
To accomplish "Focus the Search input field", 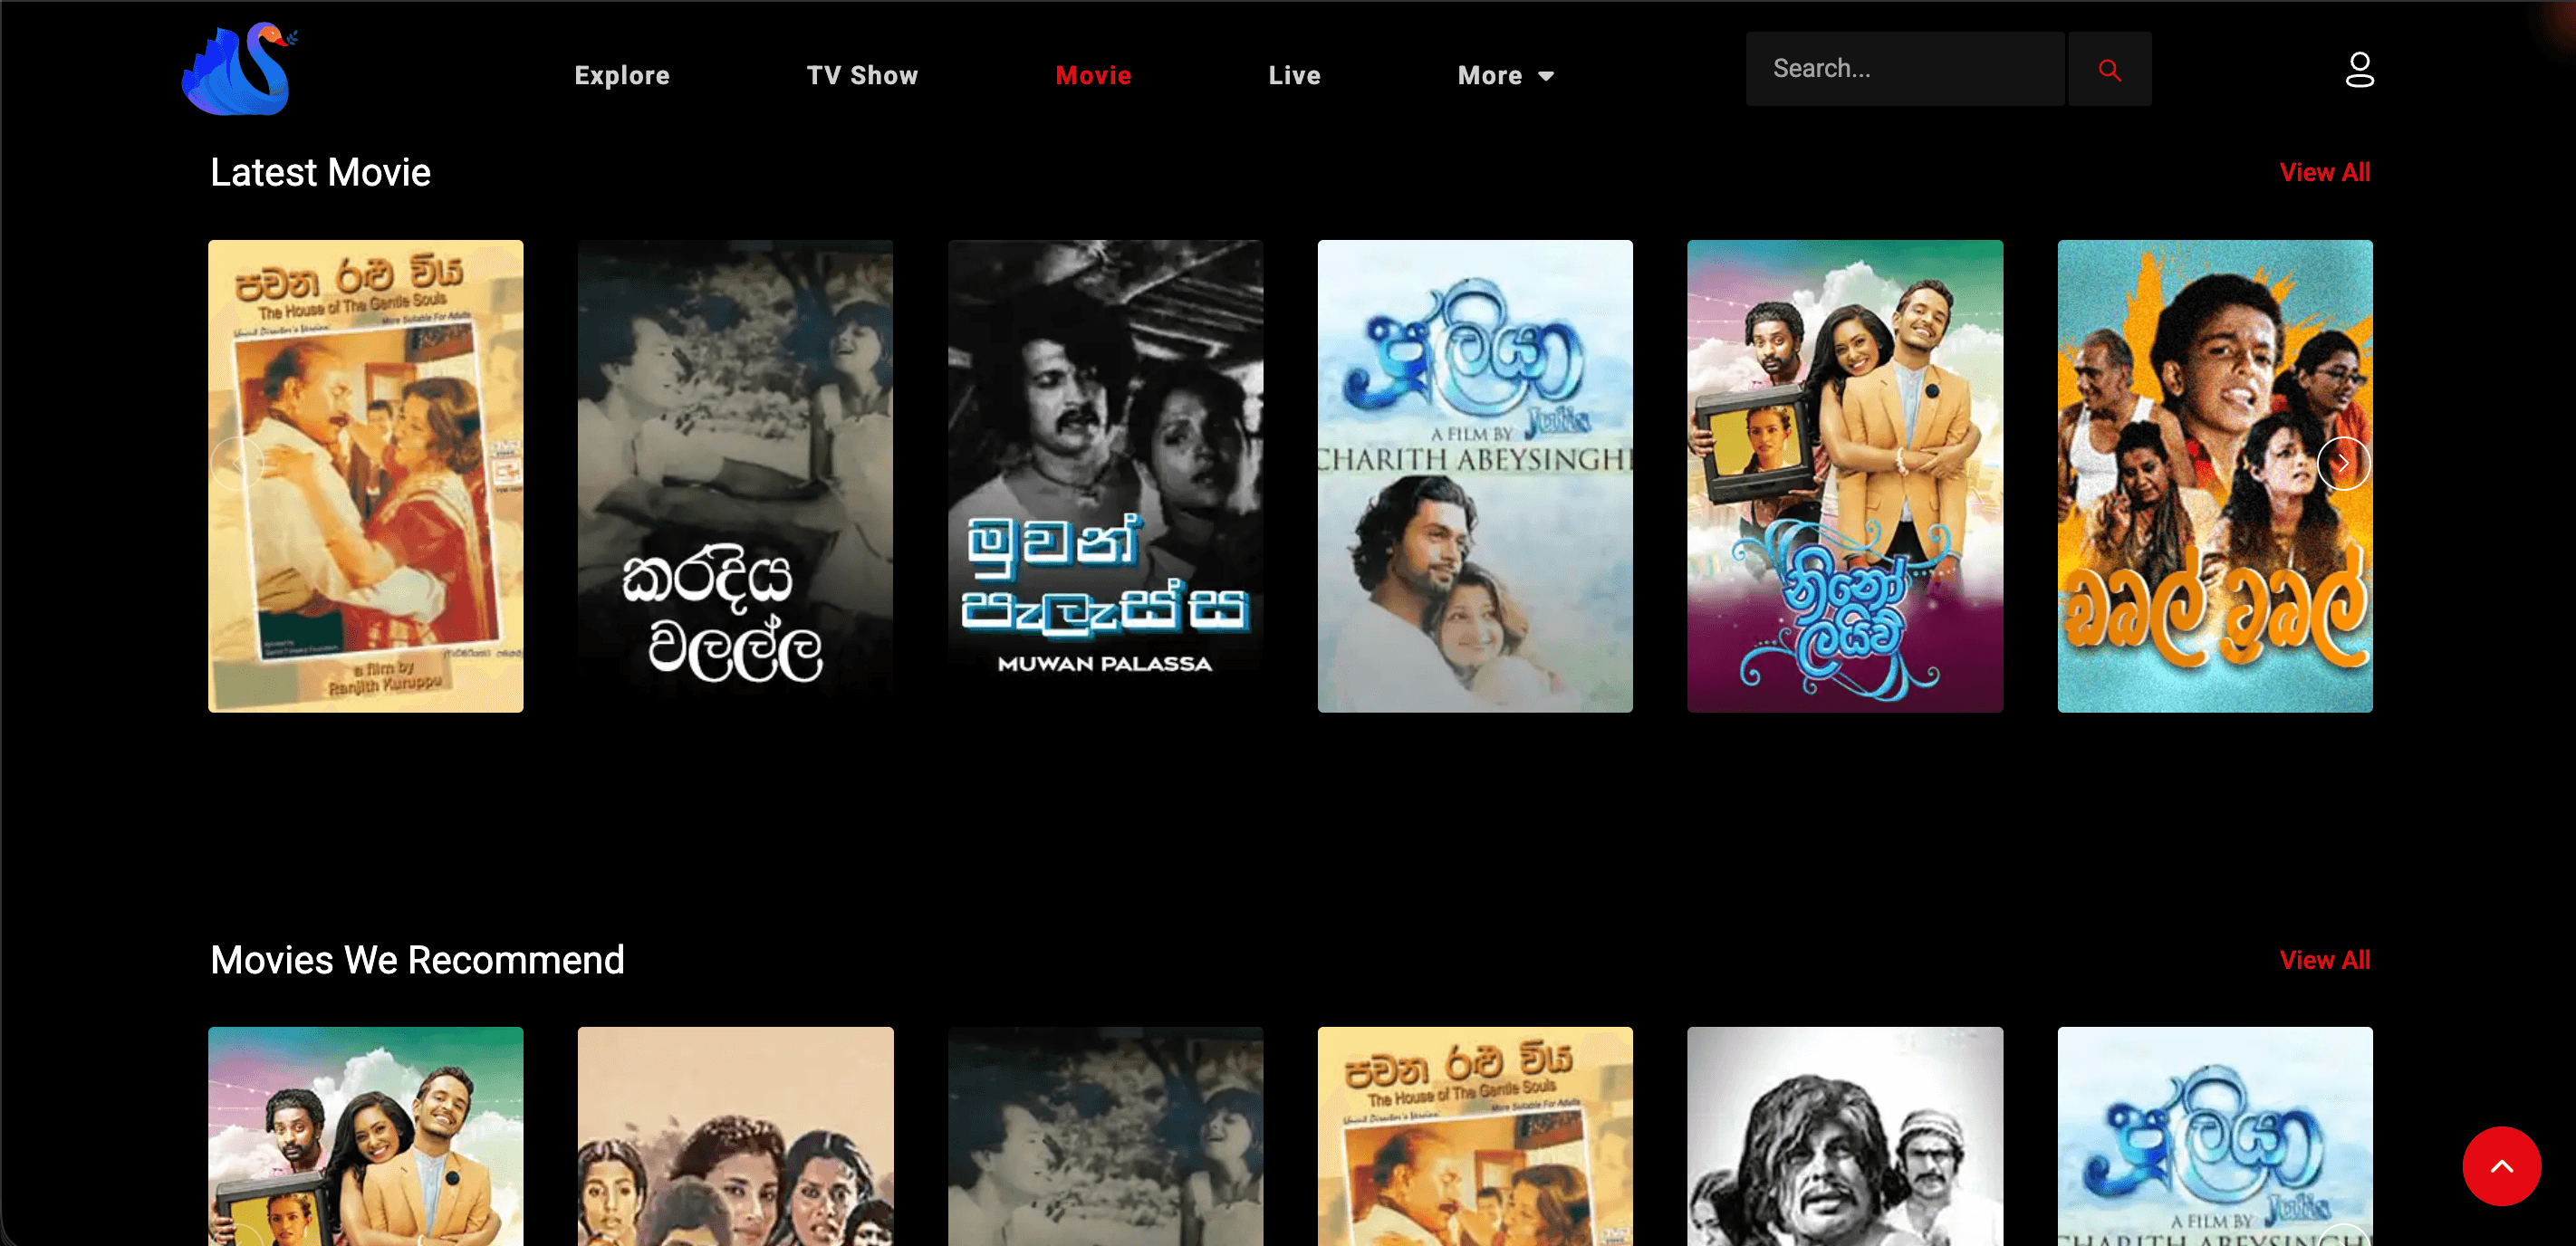I will pyautogui.click(x=1905, y=69).
